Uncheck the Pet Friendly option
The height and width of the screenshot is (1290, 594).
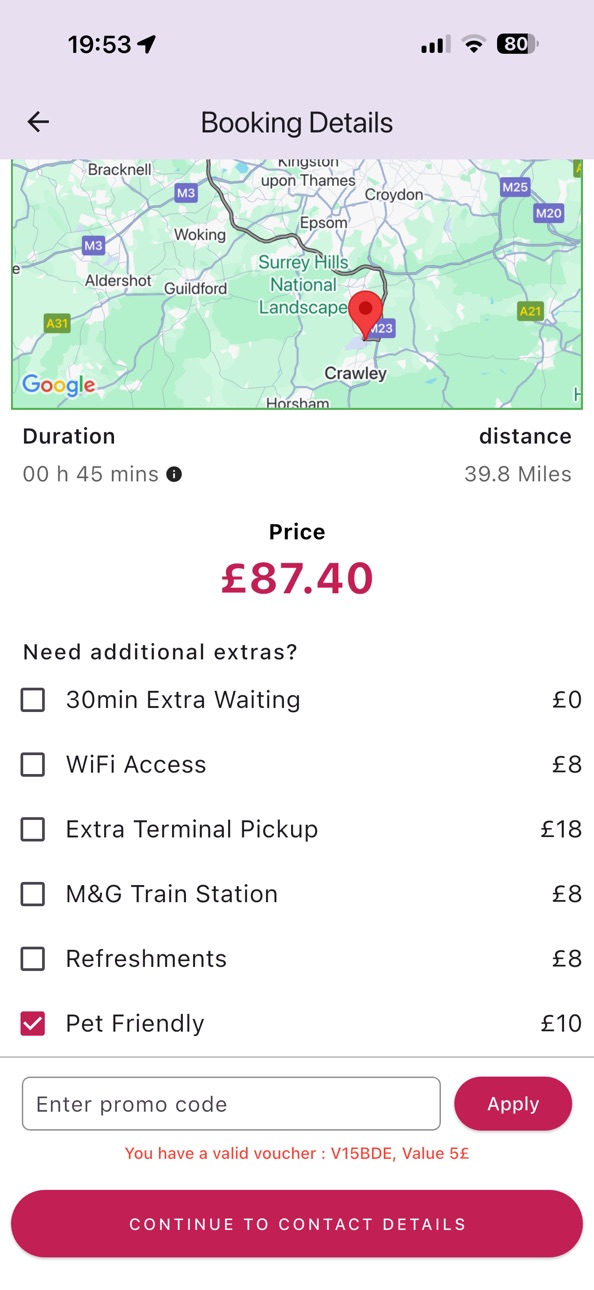click(x=33, y=1023)
